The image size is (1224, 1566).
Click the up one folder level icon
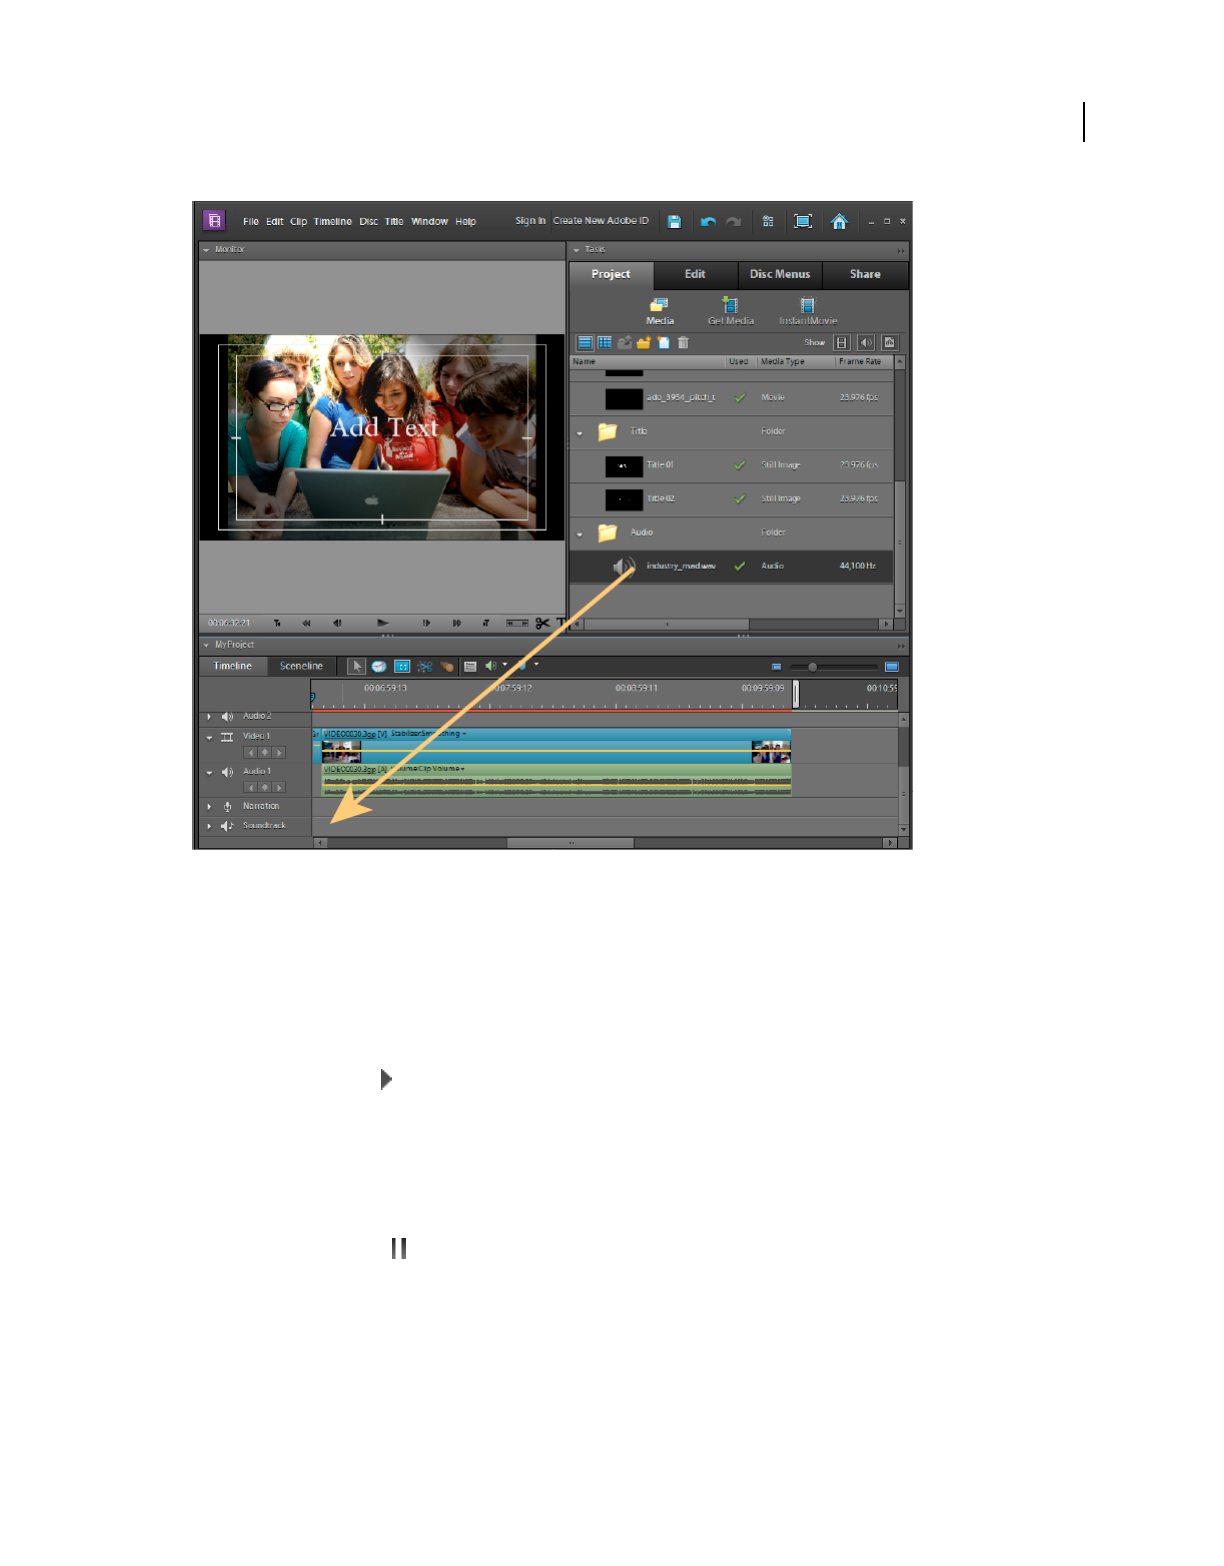[x=624, y=342]
